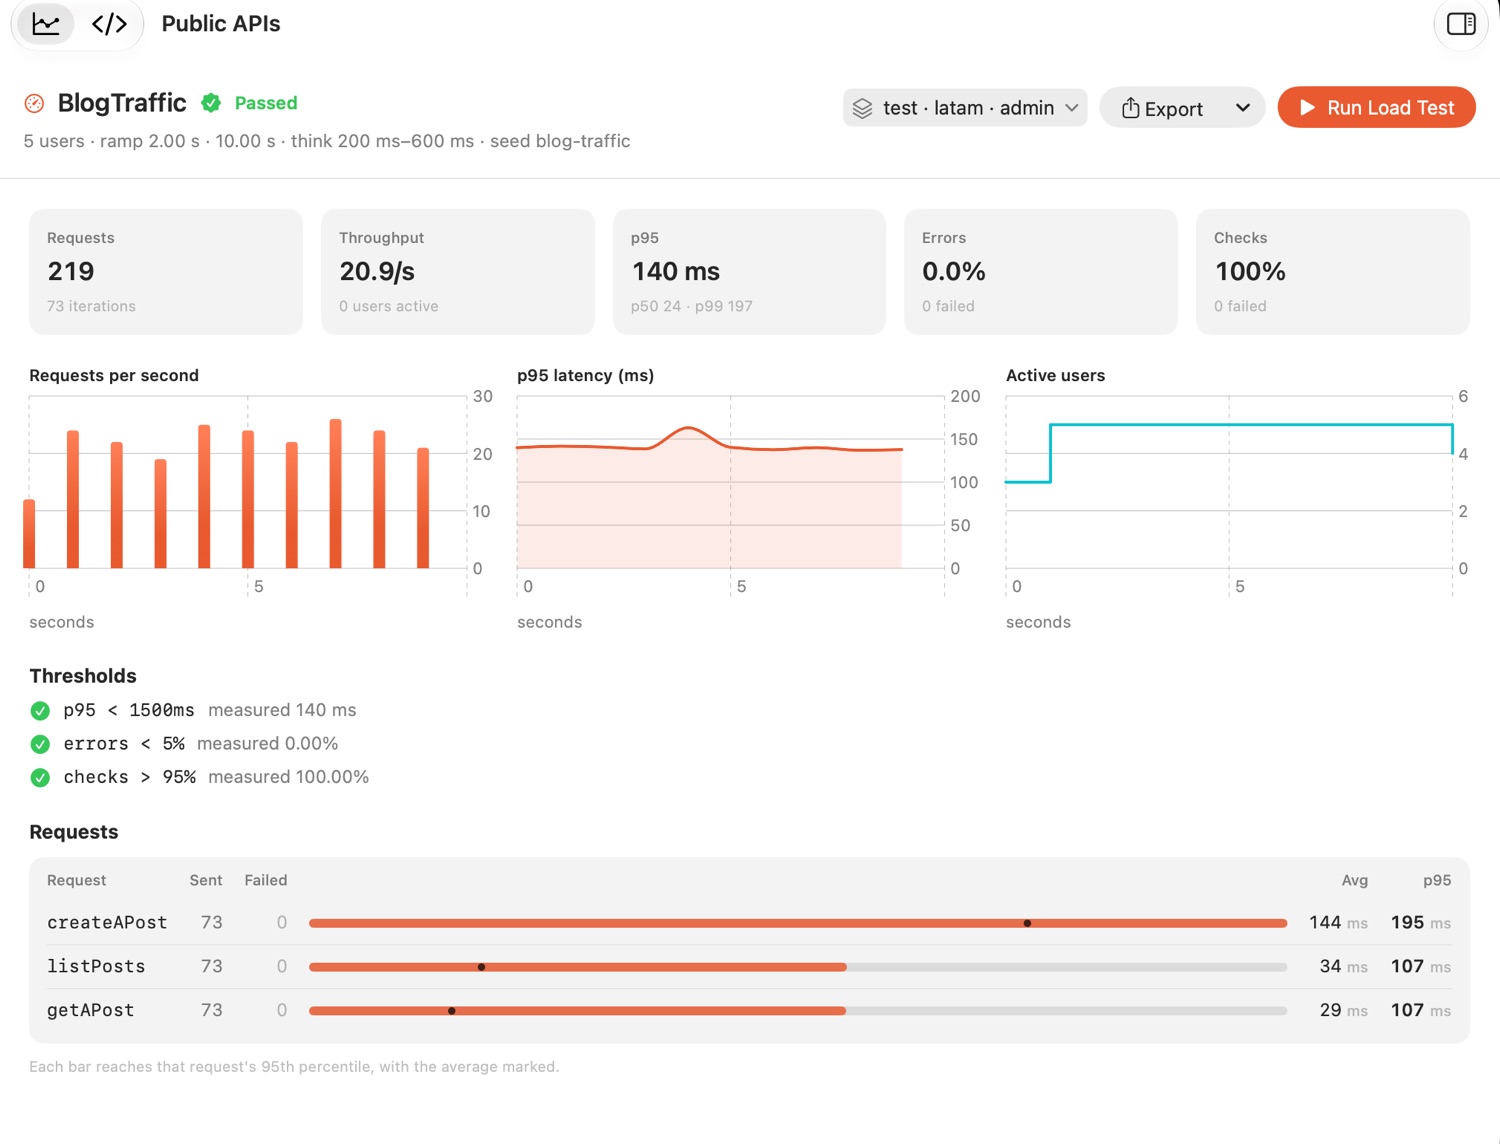Screen dimensions: 1500x1144
Task: Expand the Export options chevron
Action: pos(1243,108)
